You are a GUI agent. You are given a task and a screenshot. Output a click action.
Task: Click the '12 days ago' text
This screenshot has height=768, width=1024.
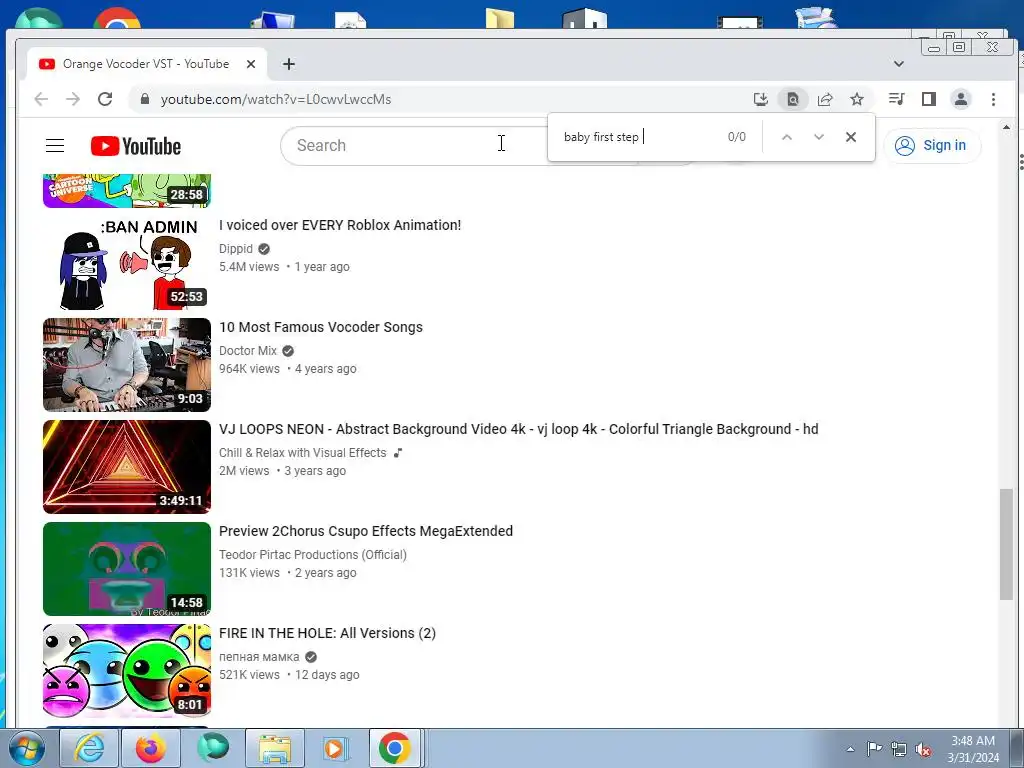(x=327, y=675)
